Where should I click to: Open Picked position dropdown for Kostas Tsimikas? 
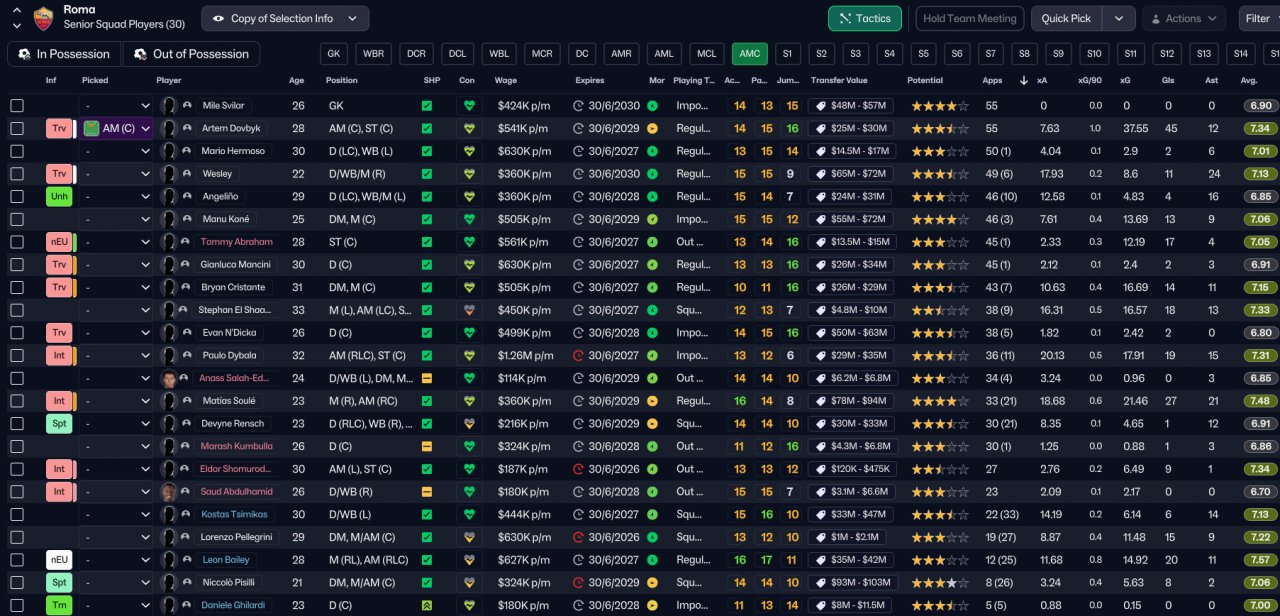click(x=117, y=514)
